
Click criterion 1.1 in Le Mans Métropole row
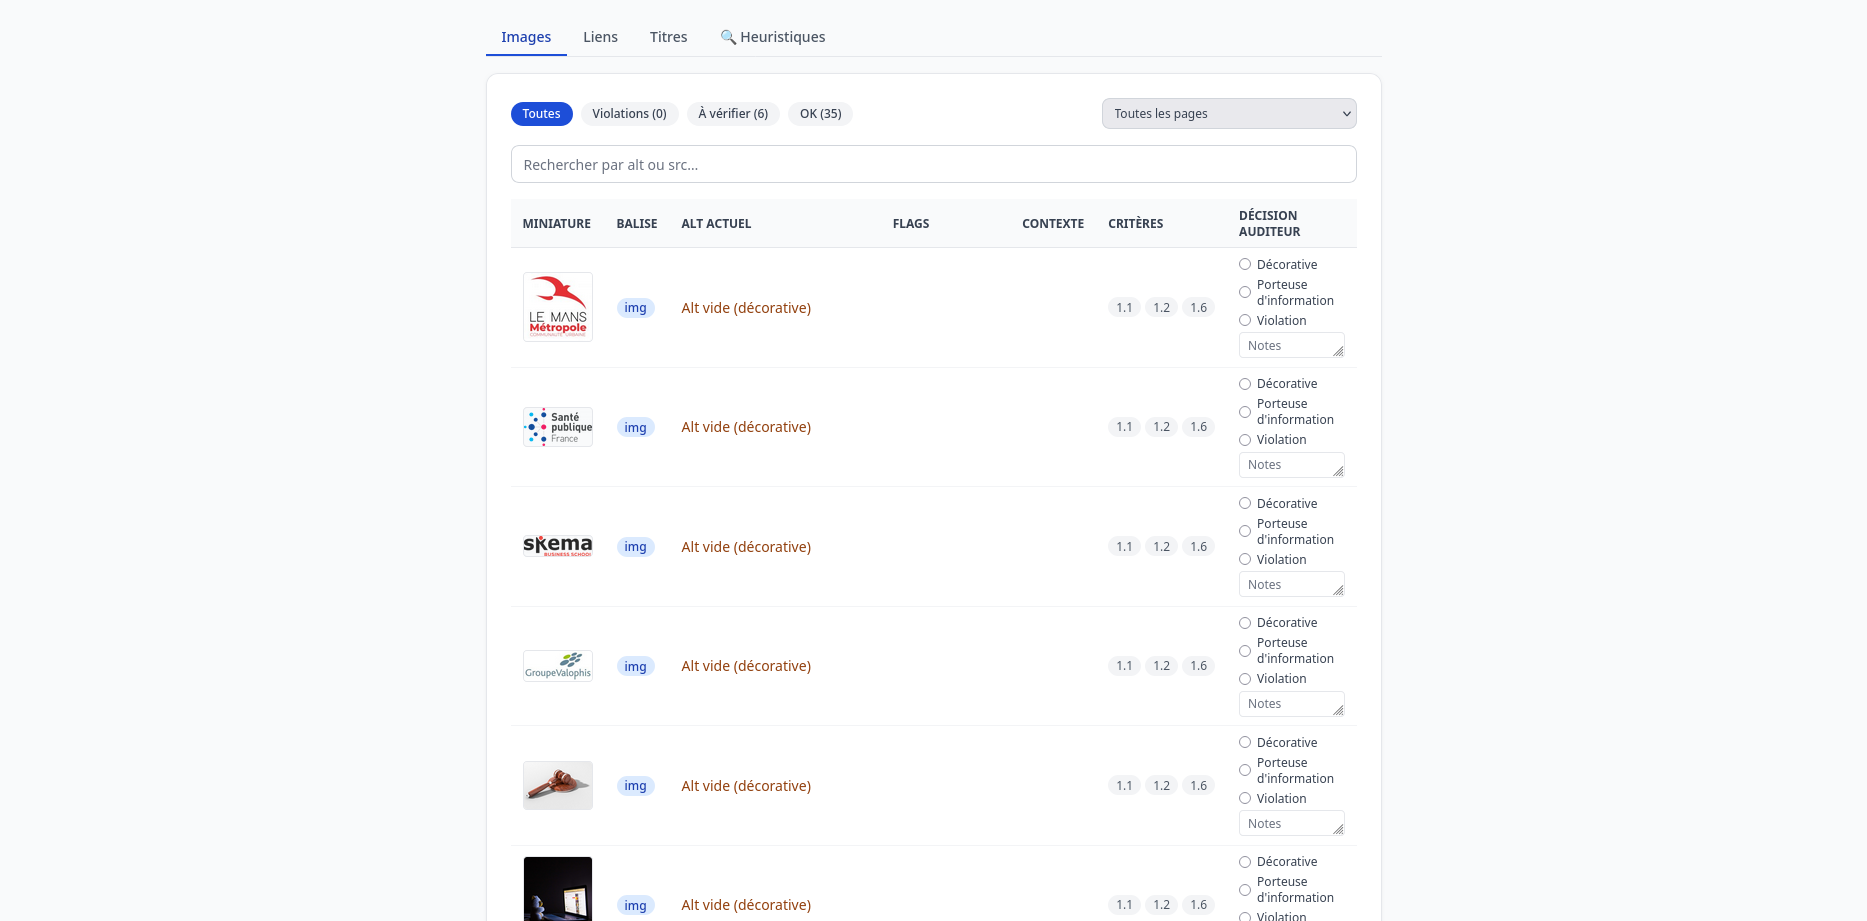click(x=1124, y=308)
